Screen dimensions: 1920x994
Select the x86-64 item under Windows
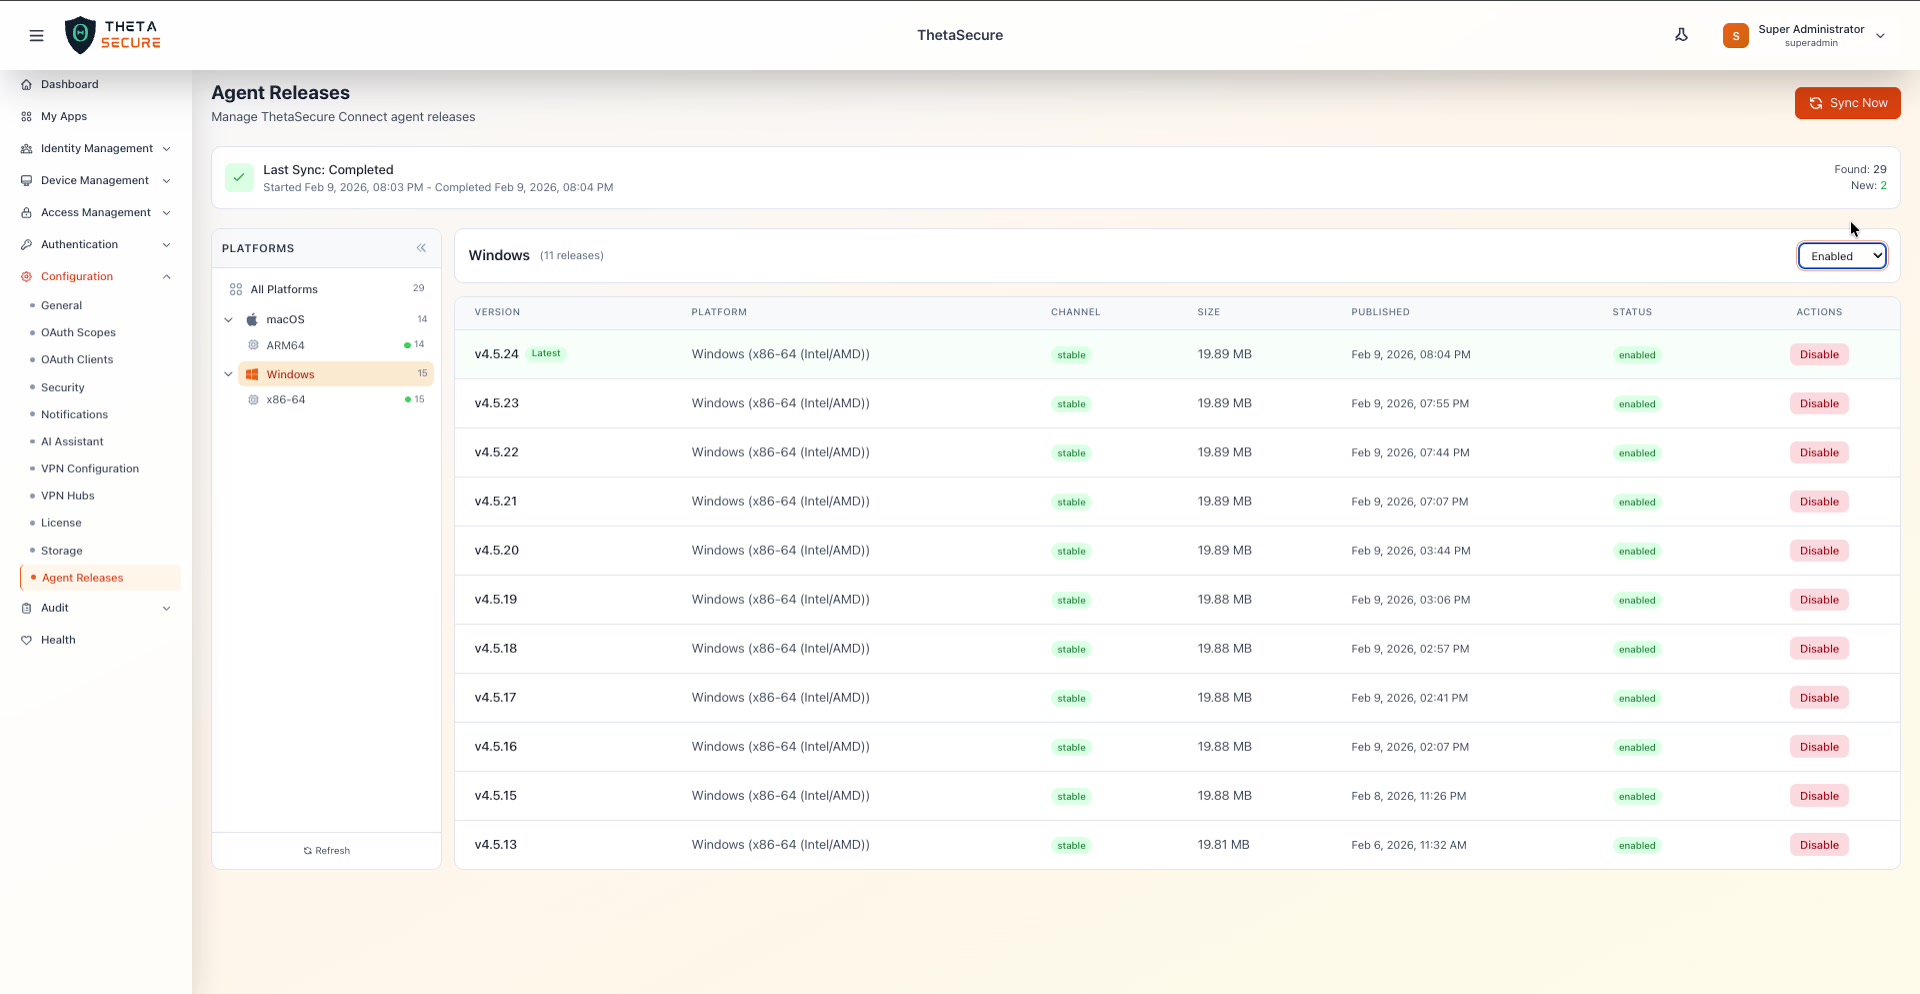pyautogui.click(x=286, y=399)
